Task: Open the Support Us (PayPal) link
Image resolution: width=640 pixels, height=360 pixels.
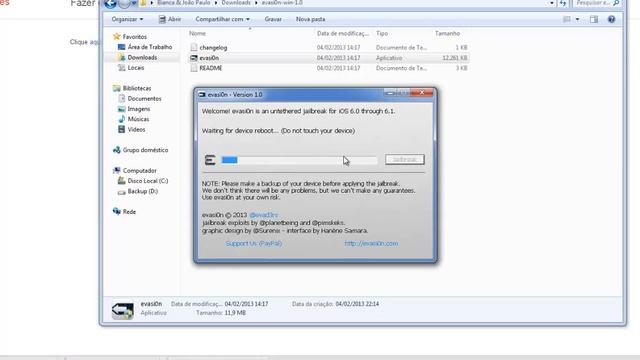Action: (x=253, y=243)
